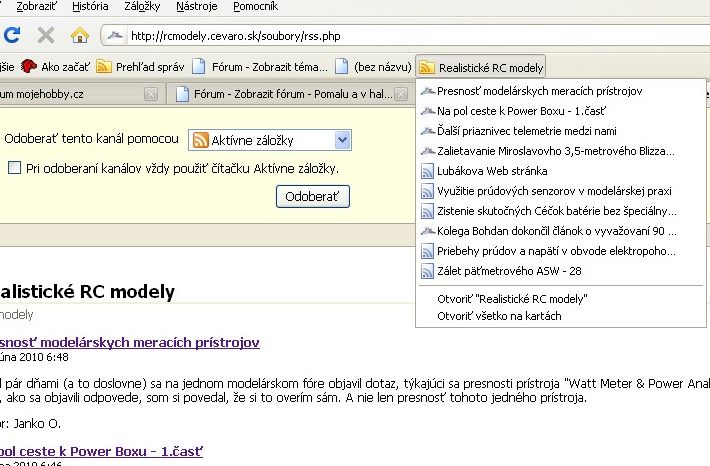Click the red icon of Ako začať bookmark
The height and width of the screenshot is (466, 710).
(x=29, y=66)
